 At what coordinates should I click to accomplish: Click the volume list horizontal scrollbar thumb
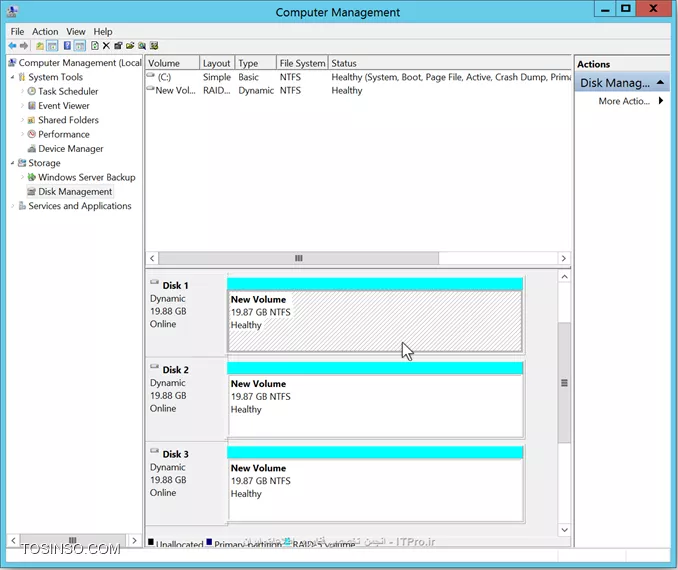[x=298, y=258]
